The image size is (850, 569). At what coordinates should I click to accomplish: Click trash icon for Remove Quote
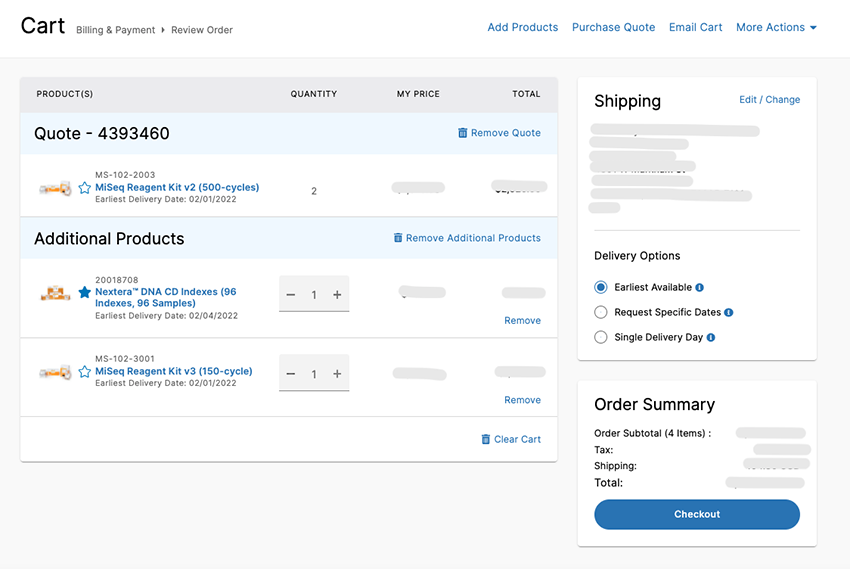point(462,133)
